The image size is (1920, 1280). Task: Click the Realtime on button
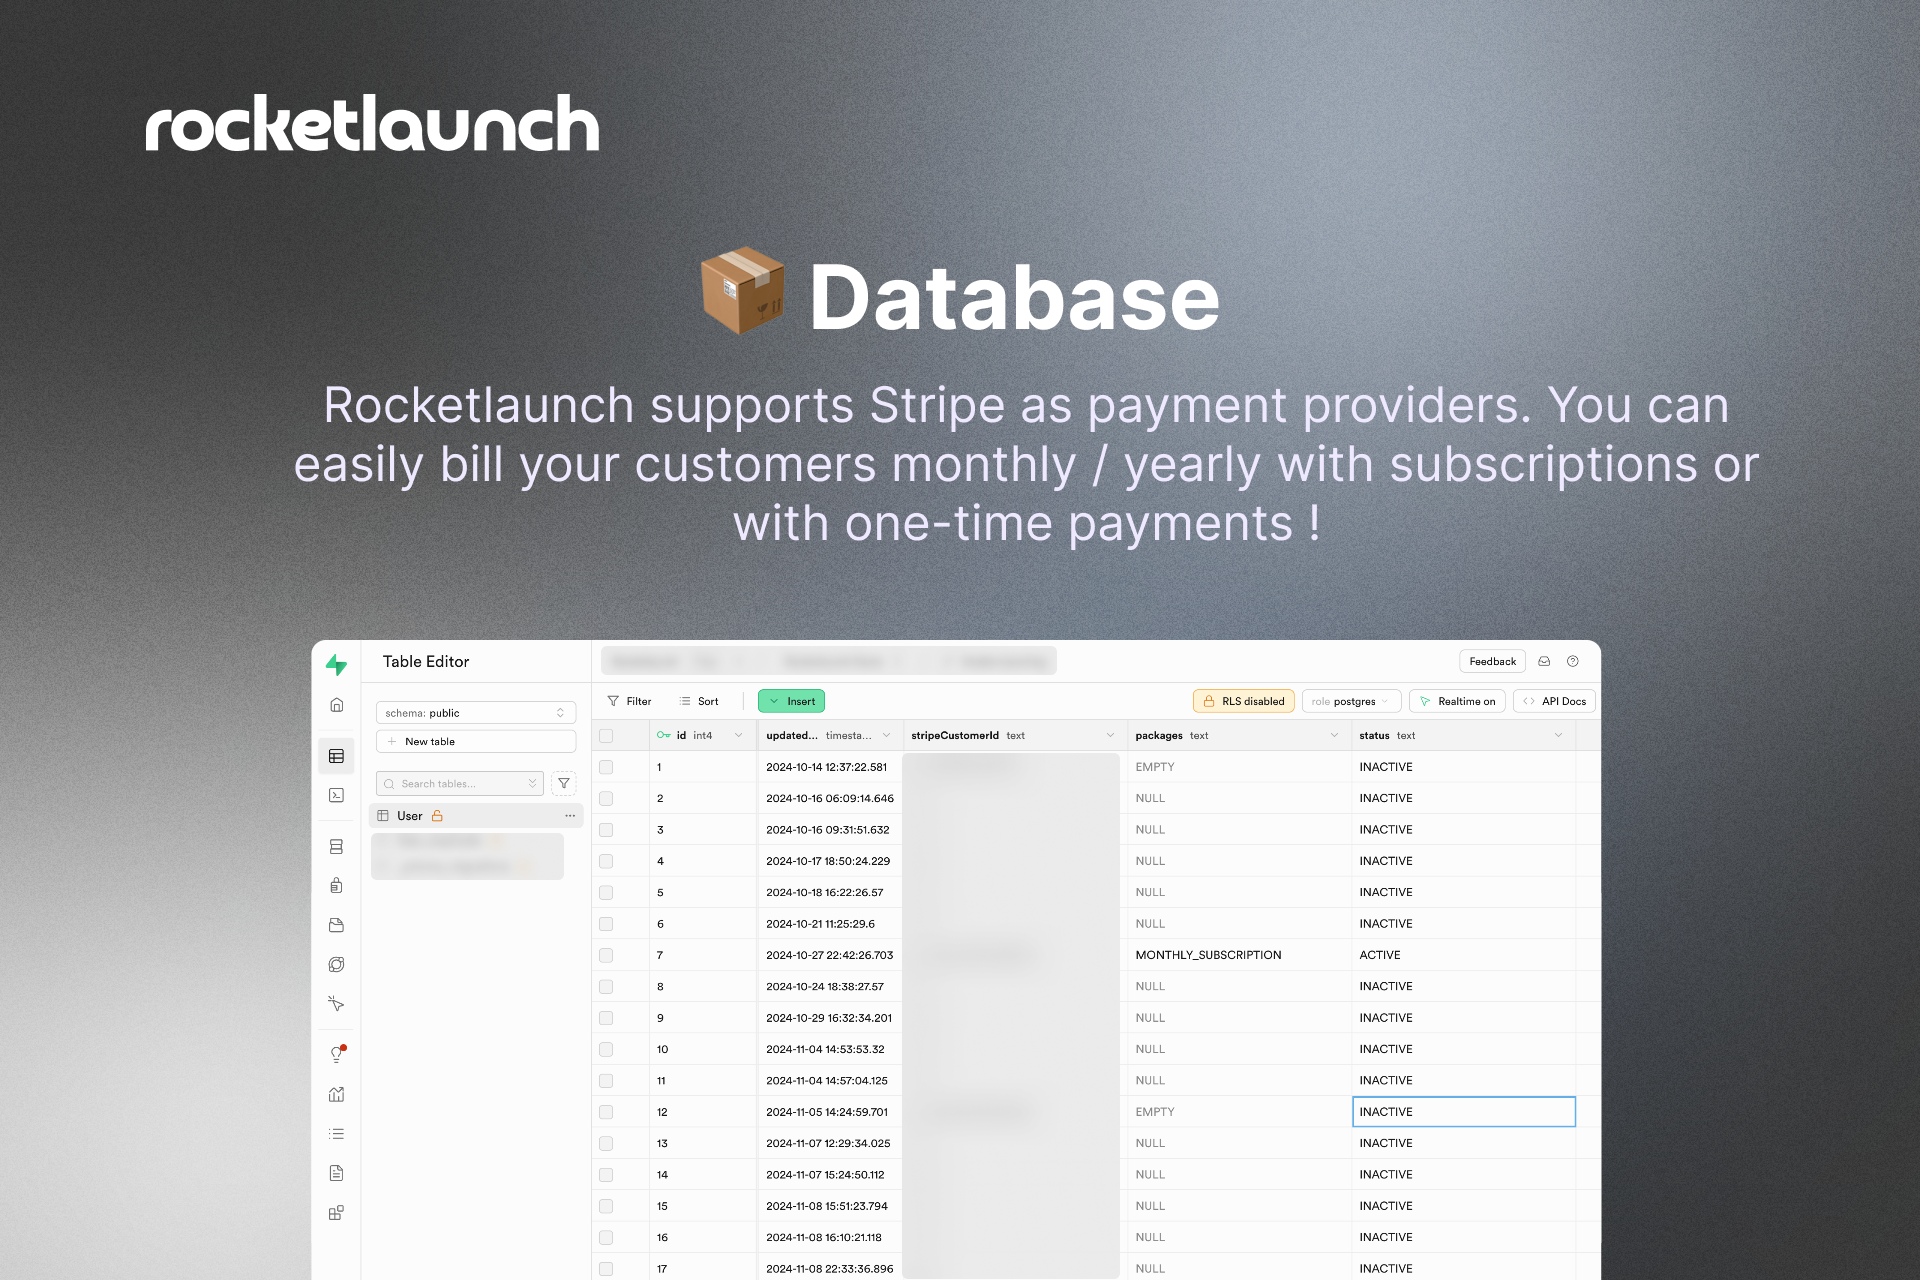(1457, 701)
